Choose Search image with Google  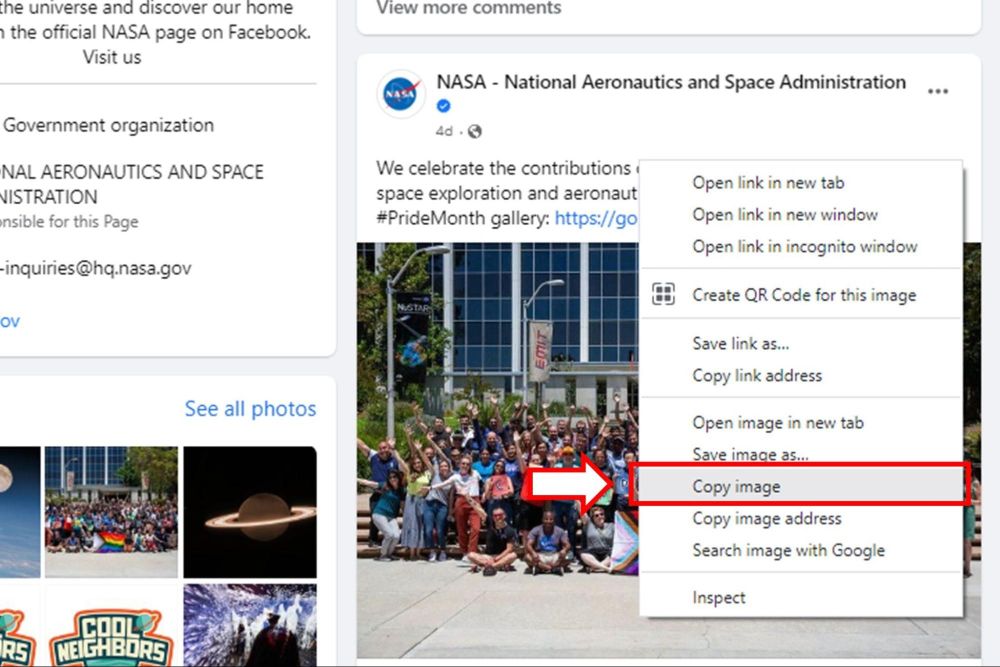coord(800,550)
